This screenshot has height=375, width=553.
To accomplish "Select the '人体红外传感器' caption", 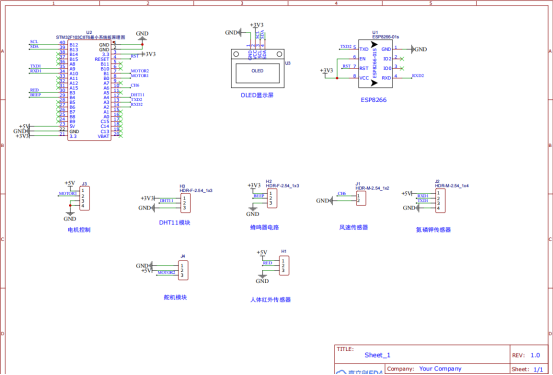I will 271,300.
